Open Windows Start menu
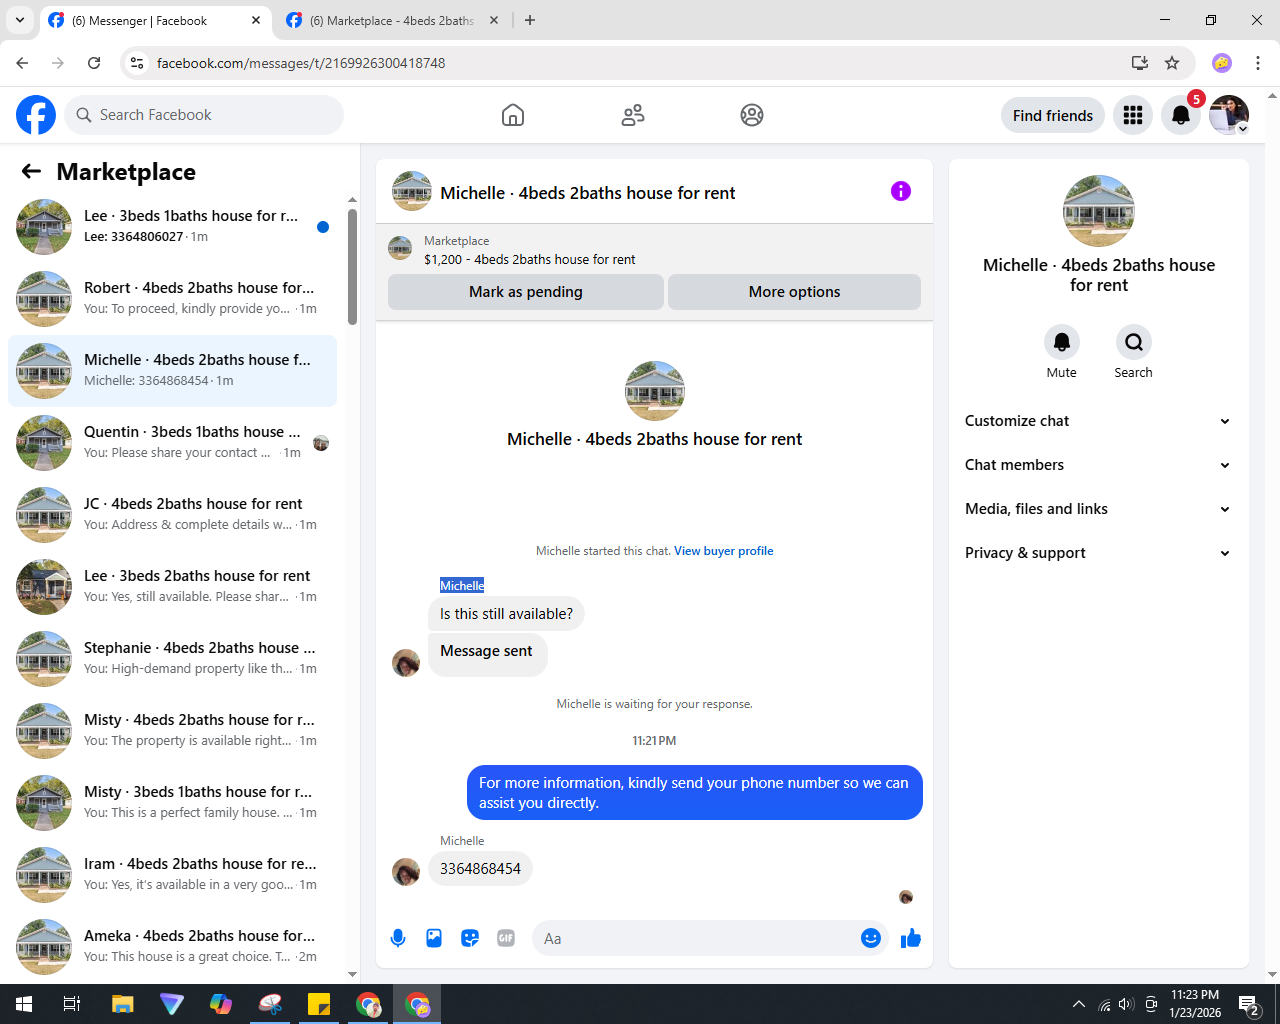Image resolution: width=1280 pixels, height=1024 pixels. click(x=24, y=1004)
